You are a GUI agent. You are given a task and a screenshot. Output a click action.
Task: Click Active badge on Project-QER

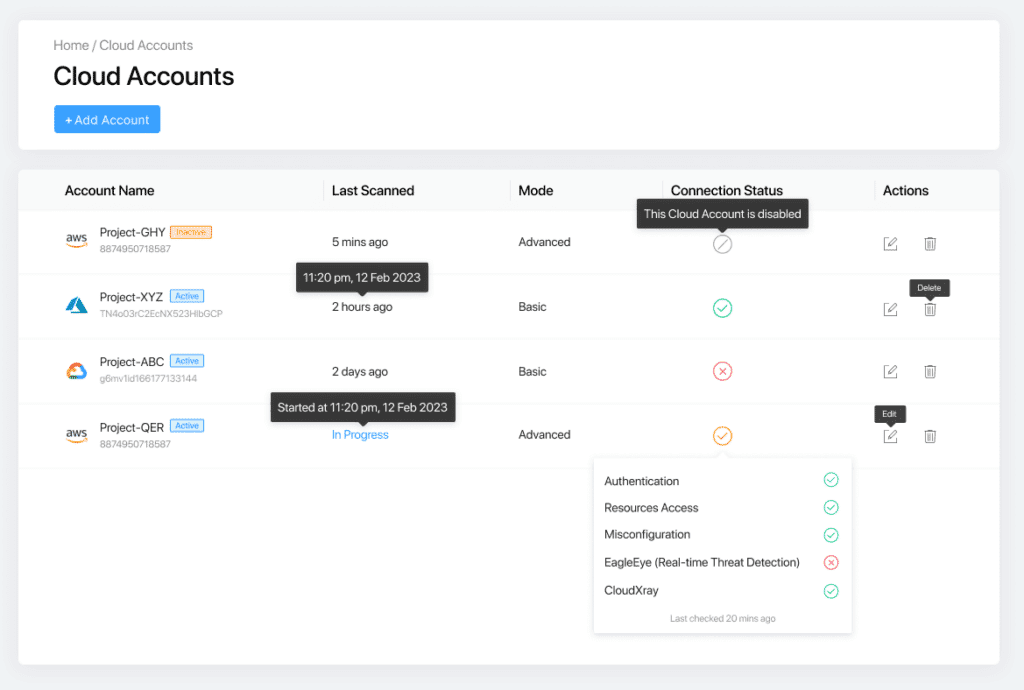click(187, 426)
